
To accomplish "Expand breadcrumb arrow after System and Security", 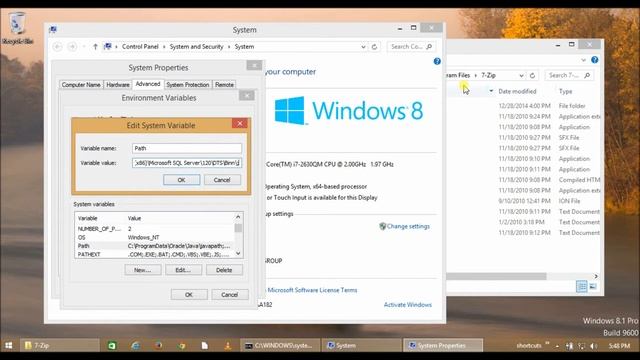I will (229, 47).
